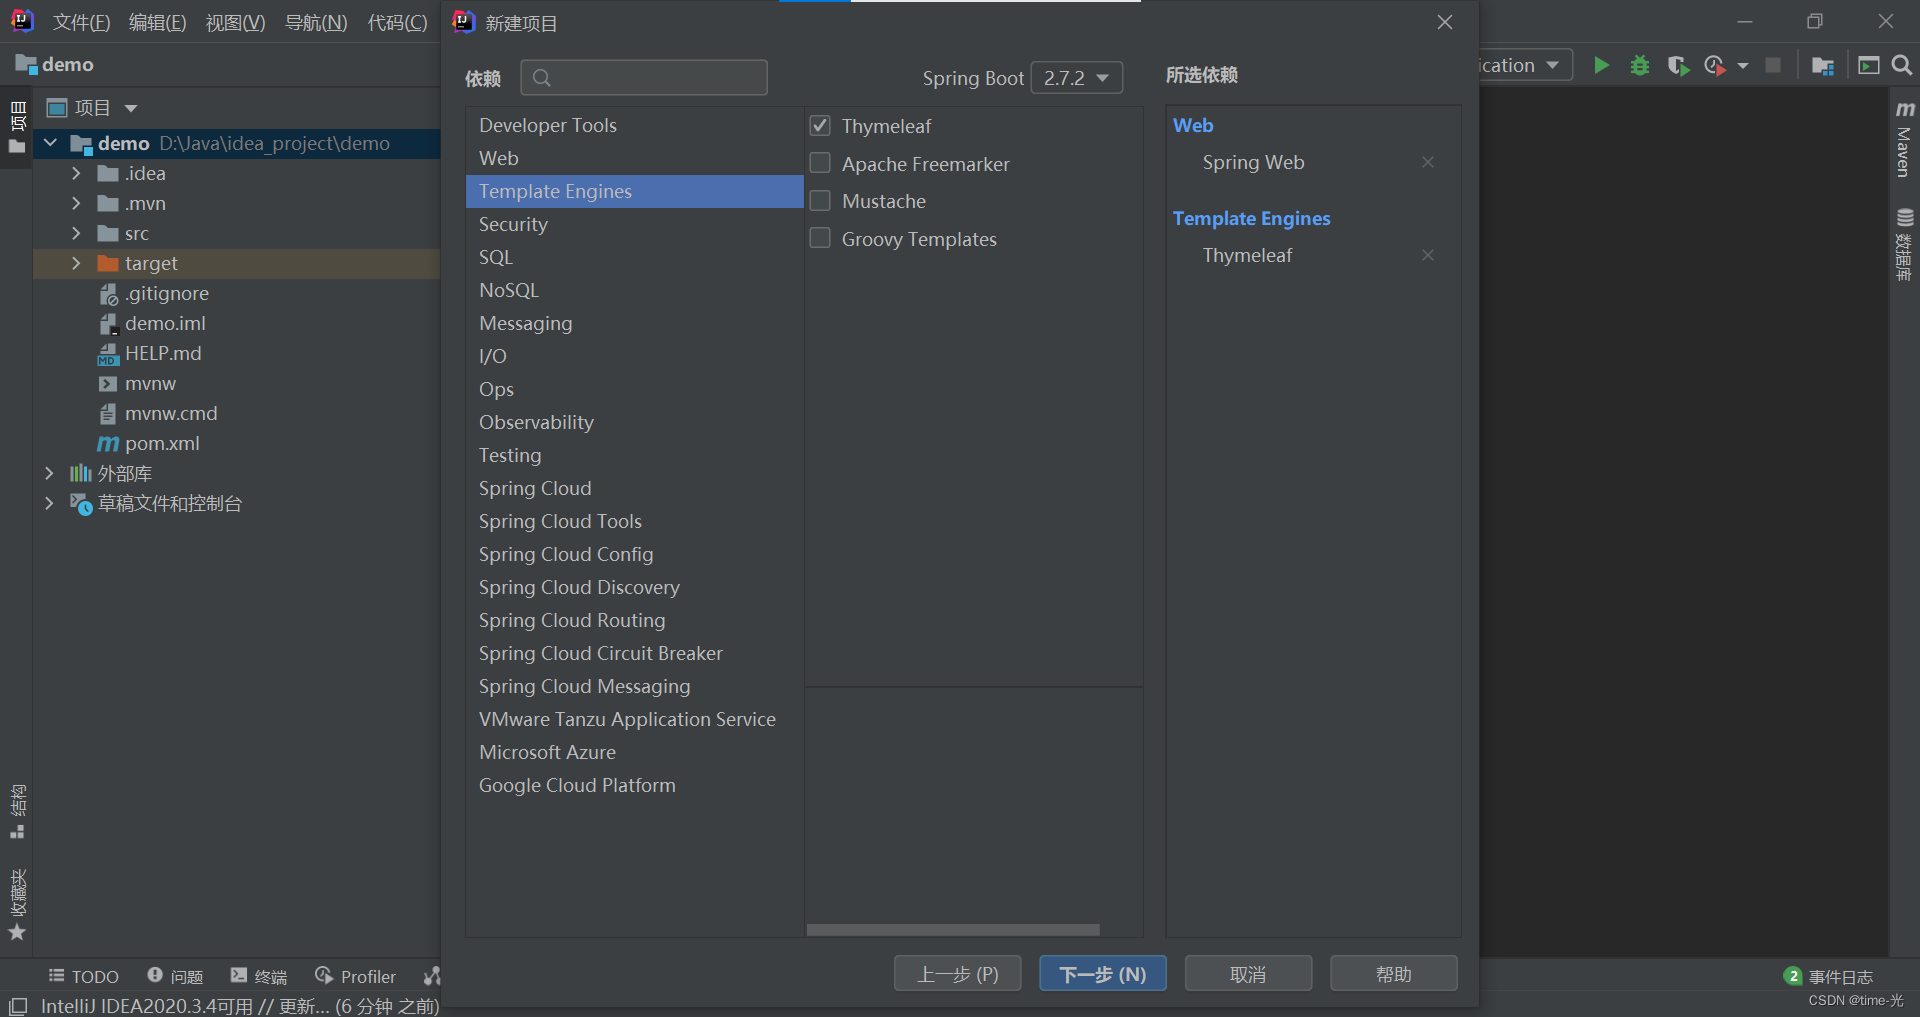Open the Terminal (终端) tool window
The image size is (1920, 1017).
(x=259, y=976)
